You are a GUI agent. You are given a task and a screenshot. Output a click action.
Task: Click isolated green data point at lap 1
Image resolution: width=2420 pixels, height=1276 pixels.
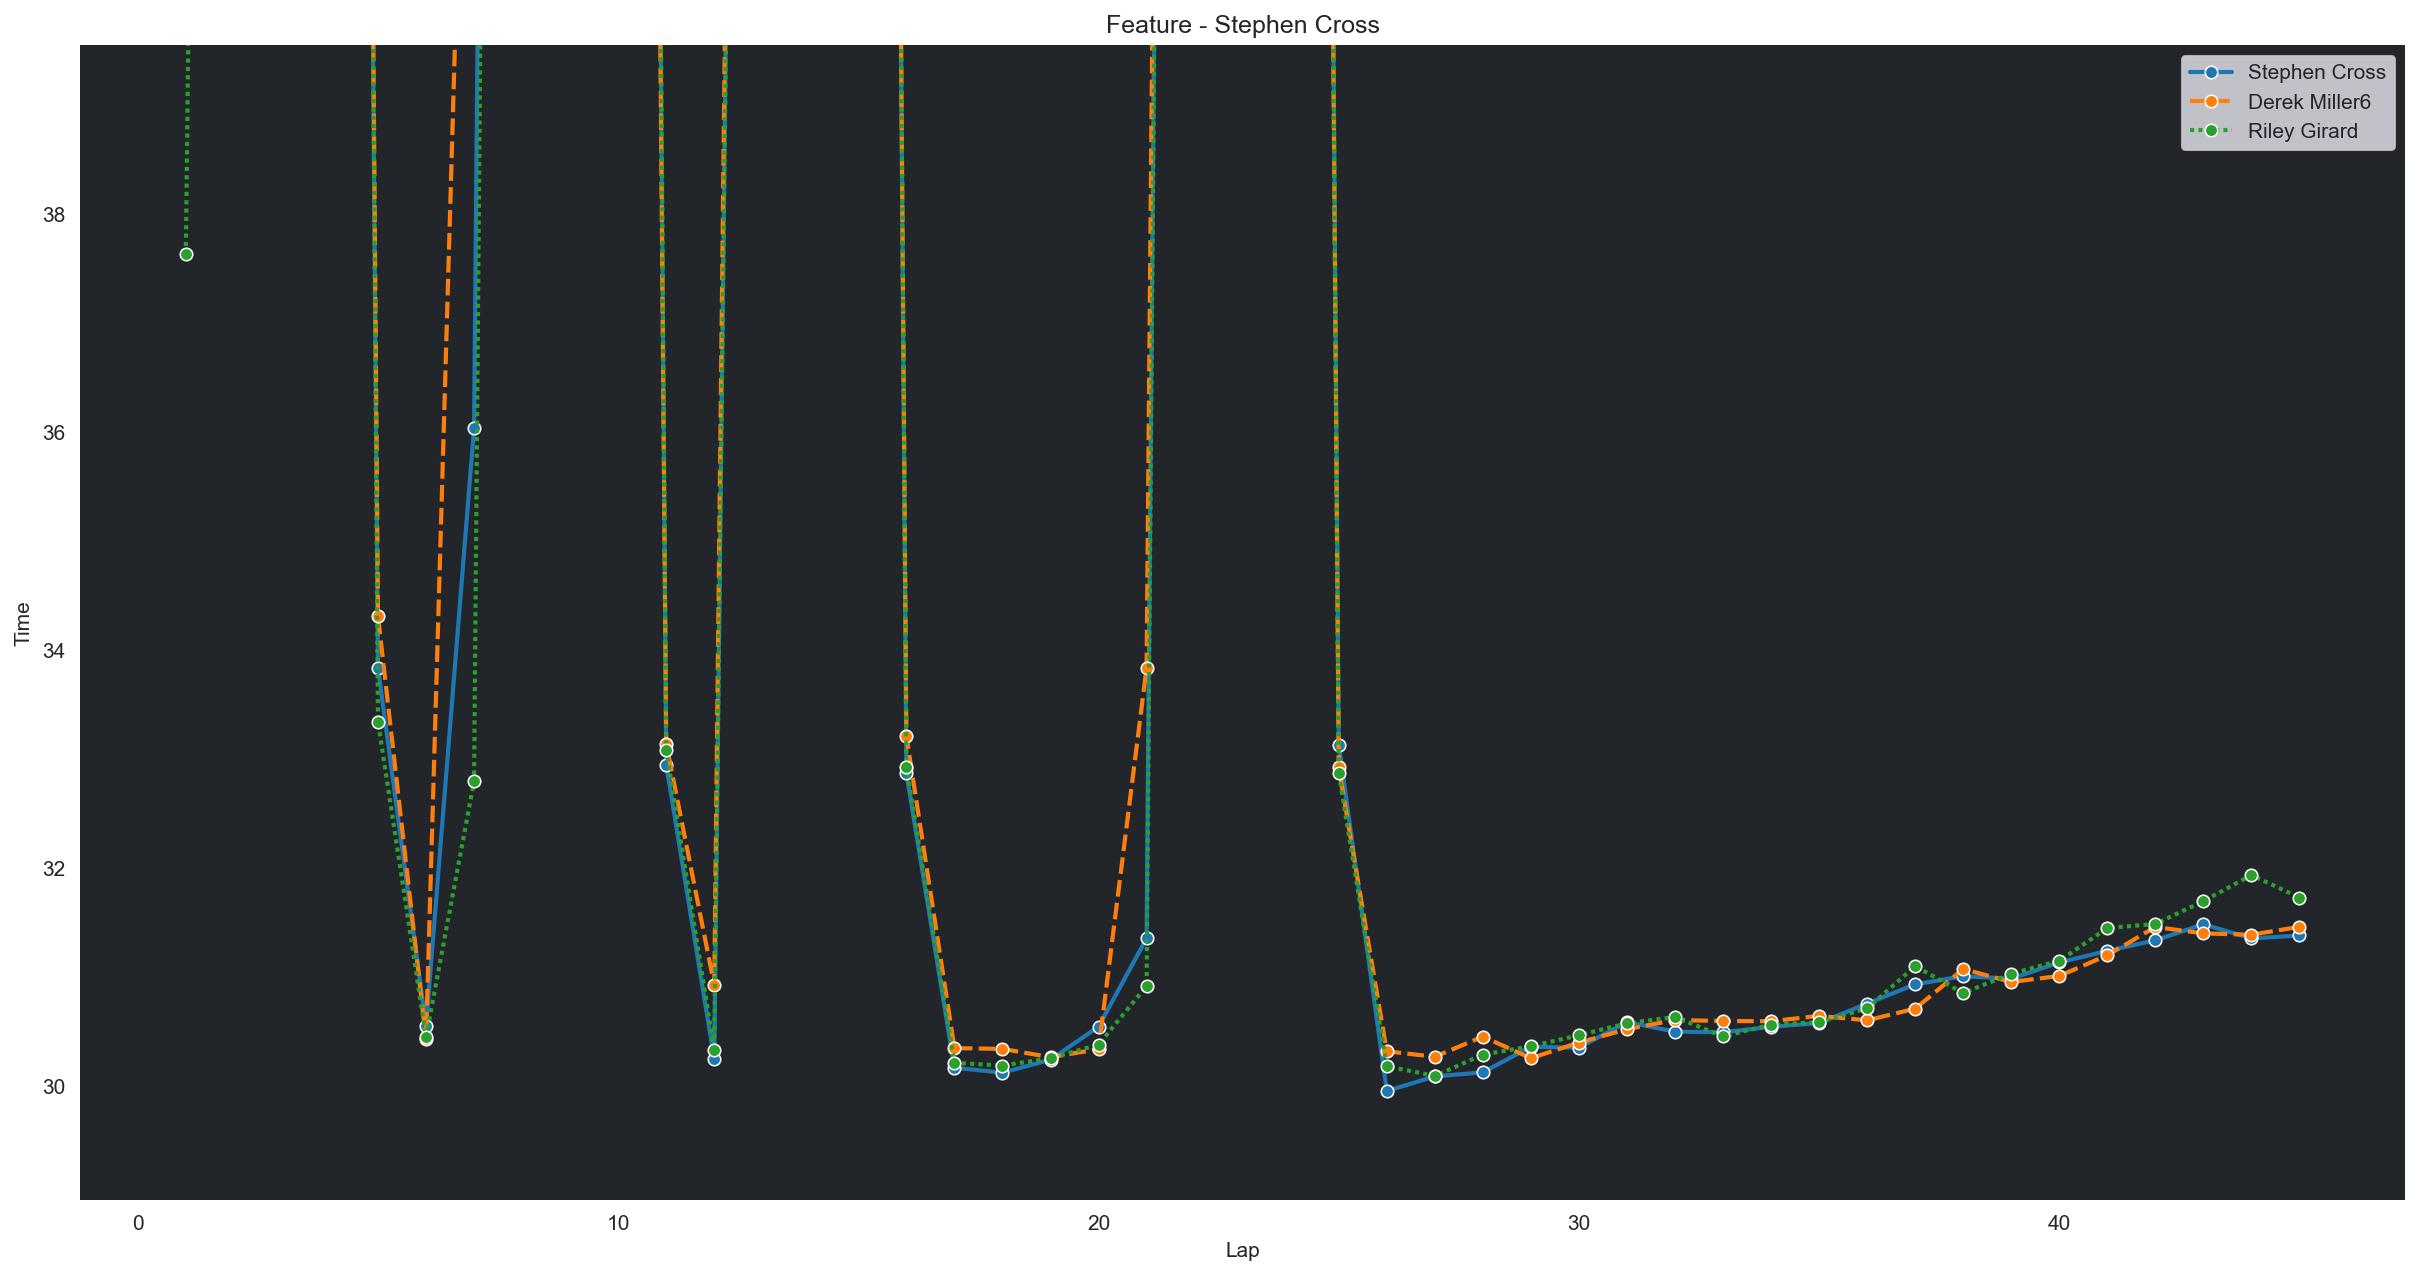(186, 254)
